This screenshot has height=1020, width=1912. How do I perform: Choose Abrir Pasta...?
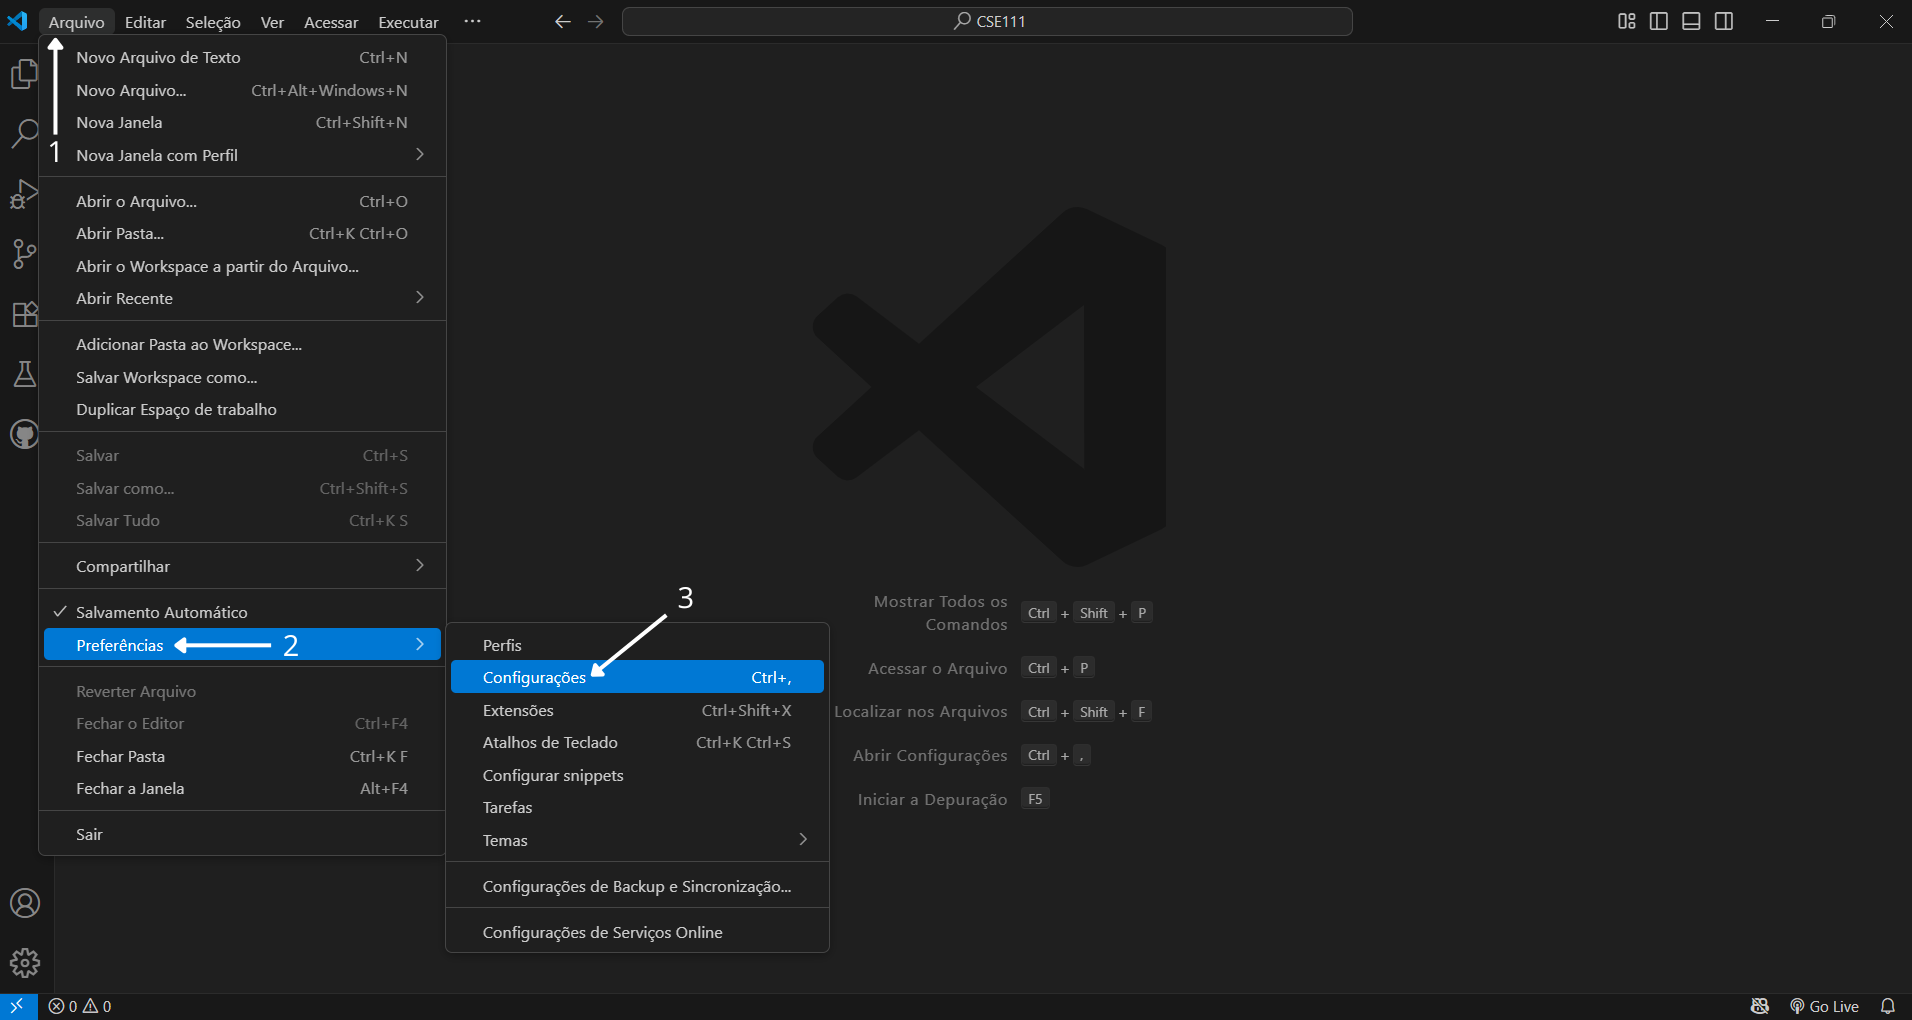click(242, 233)
